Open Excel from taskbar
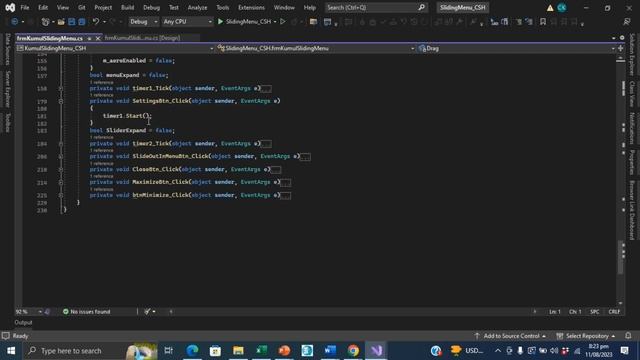Viewport: 640px width, 360px height. coord(261,351)
